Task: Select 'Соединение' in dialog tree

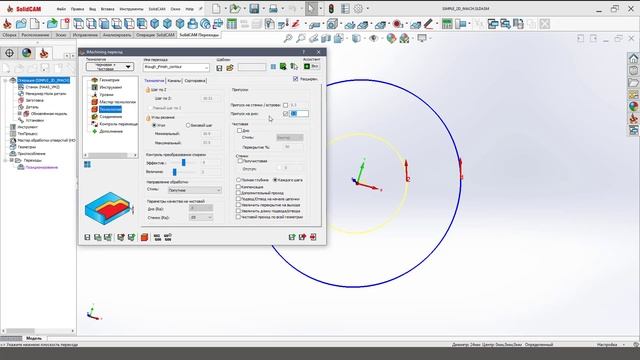Action: [x=111, y=117]
